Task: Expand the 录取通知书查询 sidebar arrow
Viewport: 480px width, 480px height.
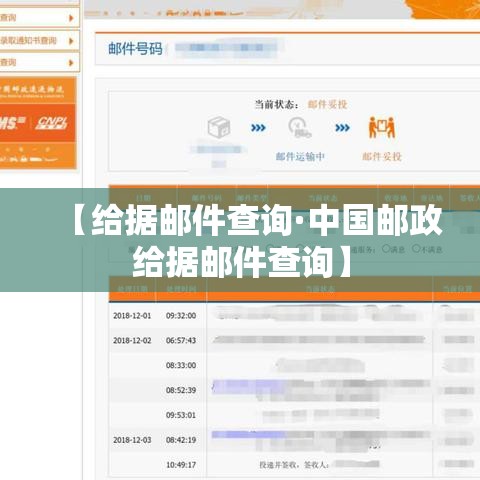Action: (71, 41)
